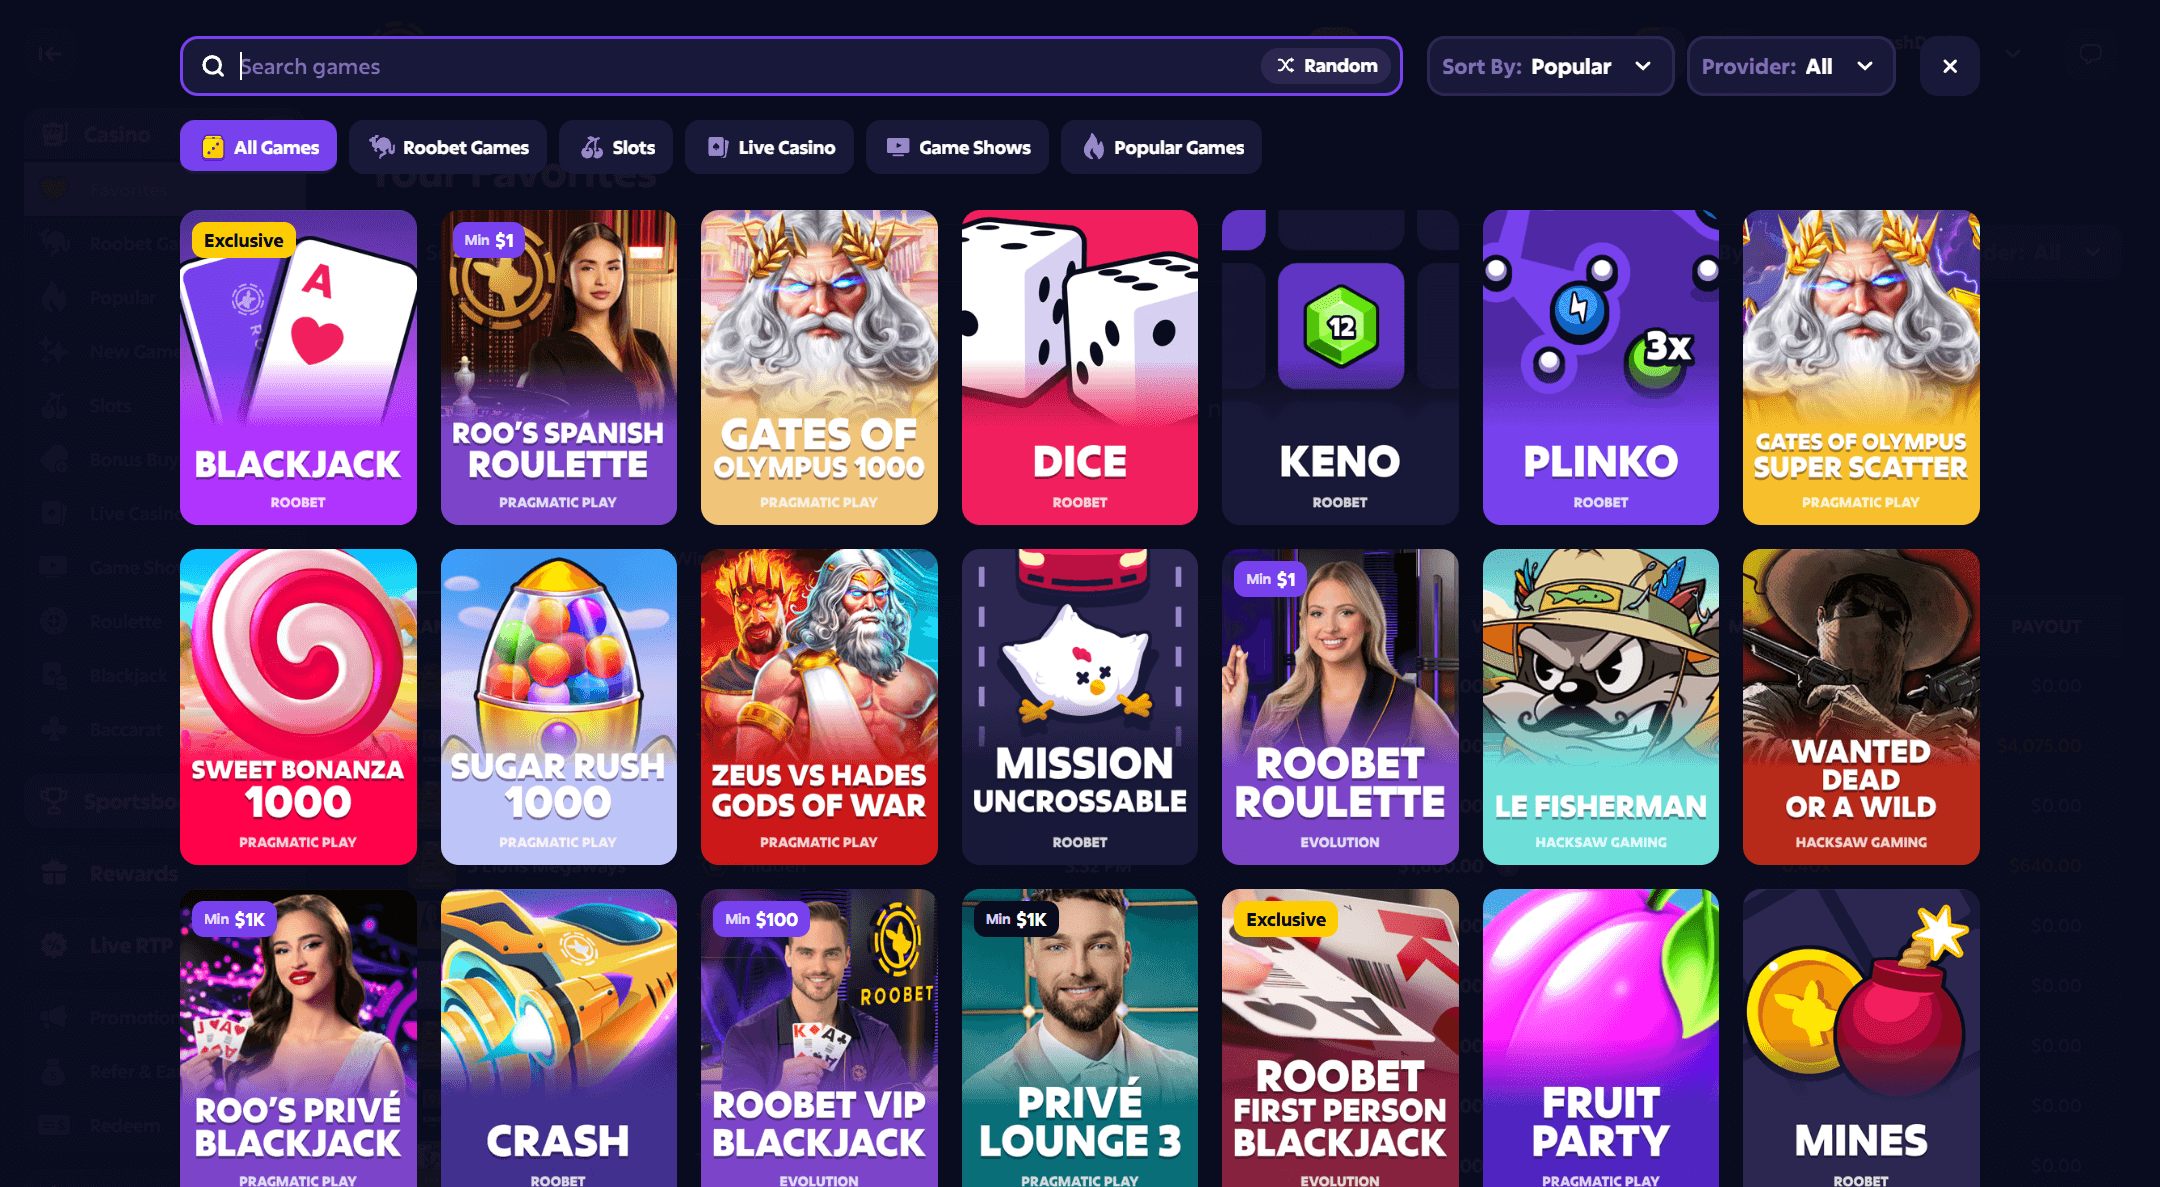Click the kangaroo icon on Roobet Games tab
2160x1187 pixels.
tap(381, 147)
